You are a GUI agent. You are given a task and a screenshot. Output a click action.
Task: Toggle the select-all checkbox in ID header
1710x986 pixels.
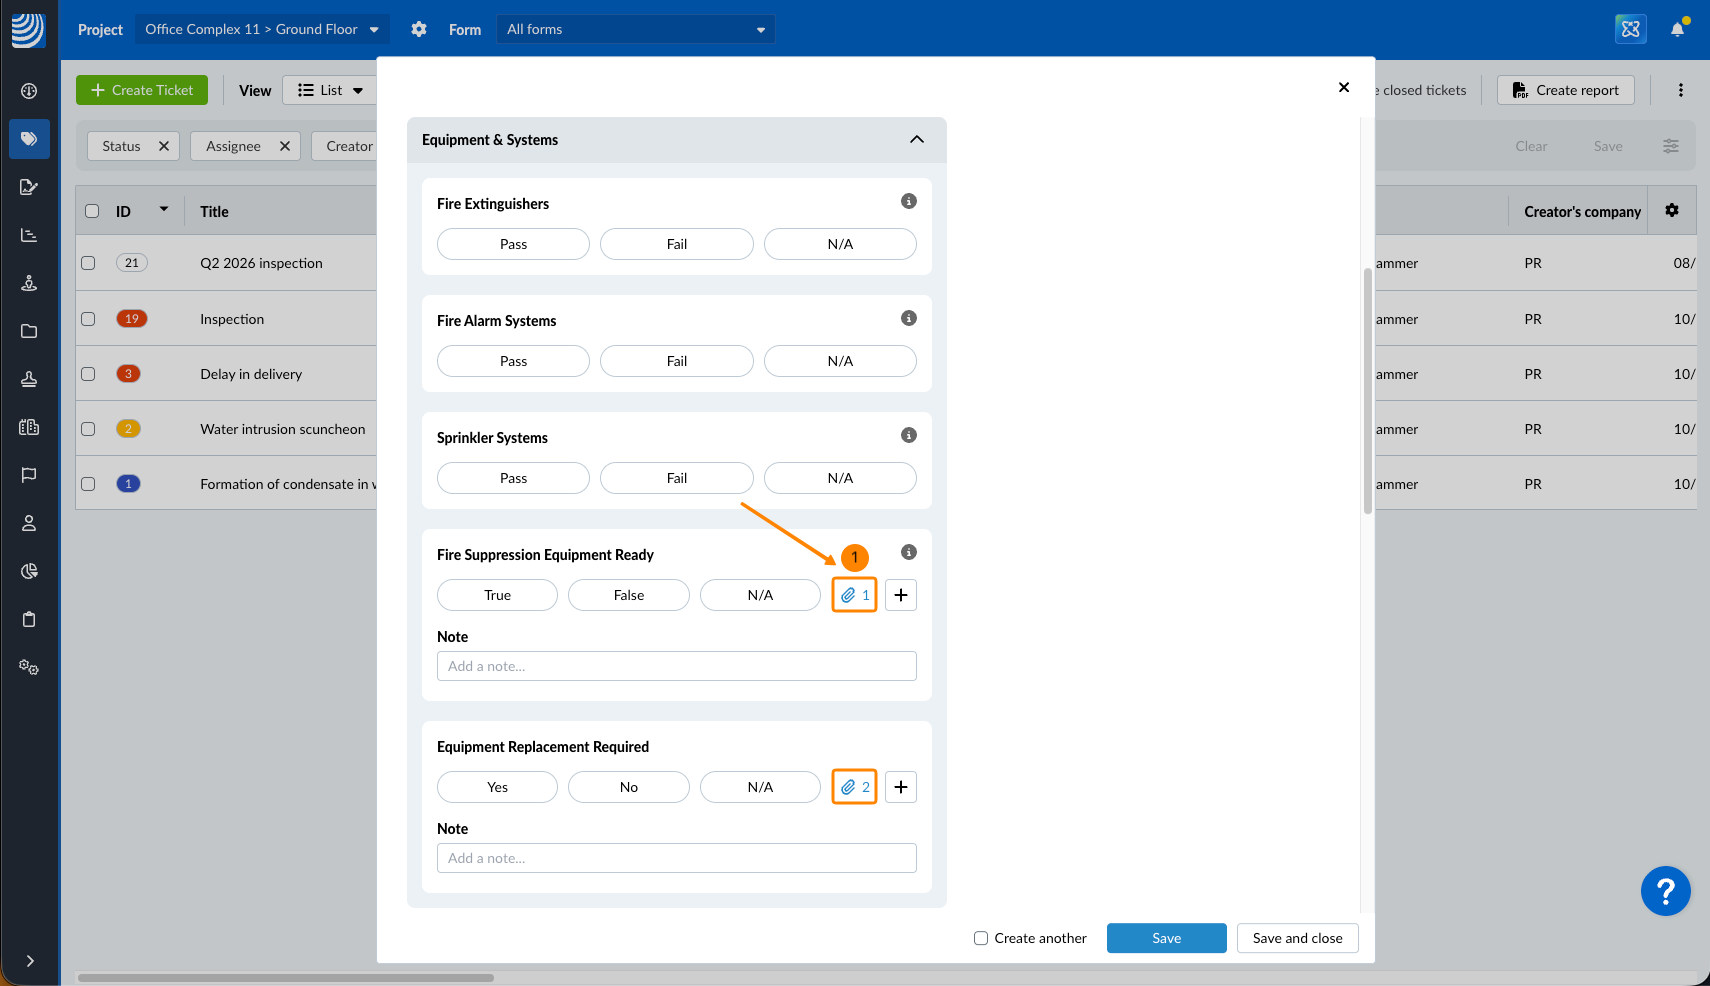(x=92, y=211)
